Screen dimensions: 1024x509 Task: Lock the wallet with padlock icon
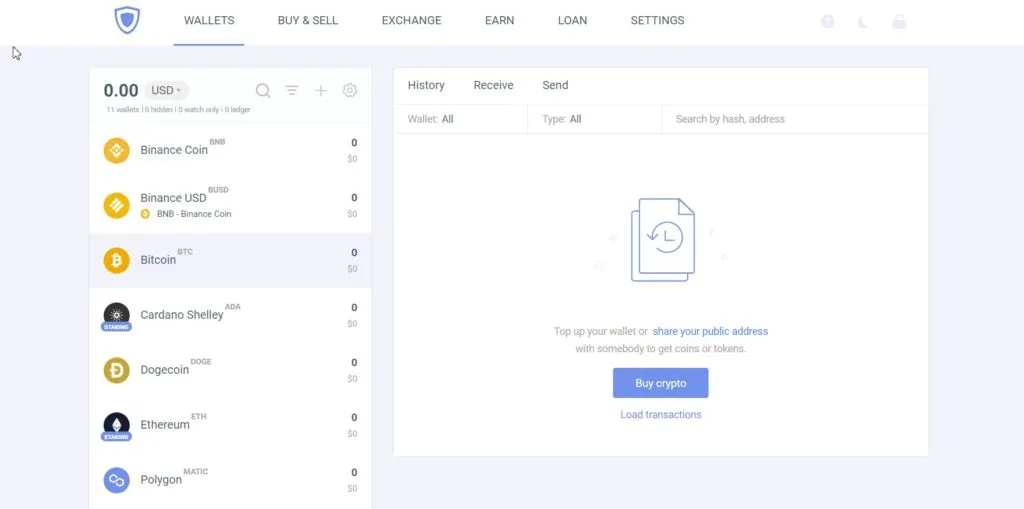point(899,22)
